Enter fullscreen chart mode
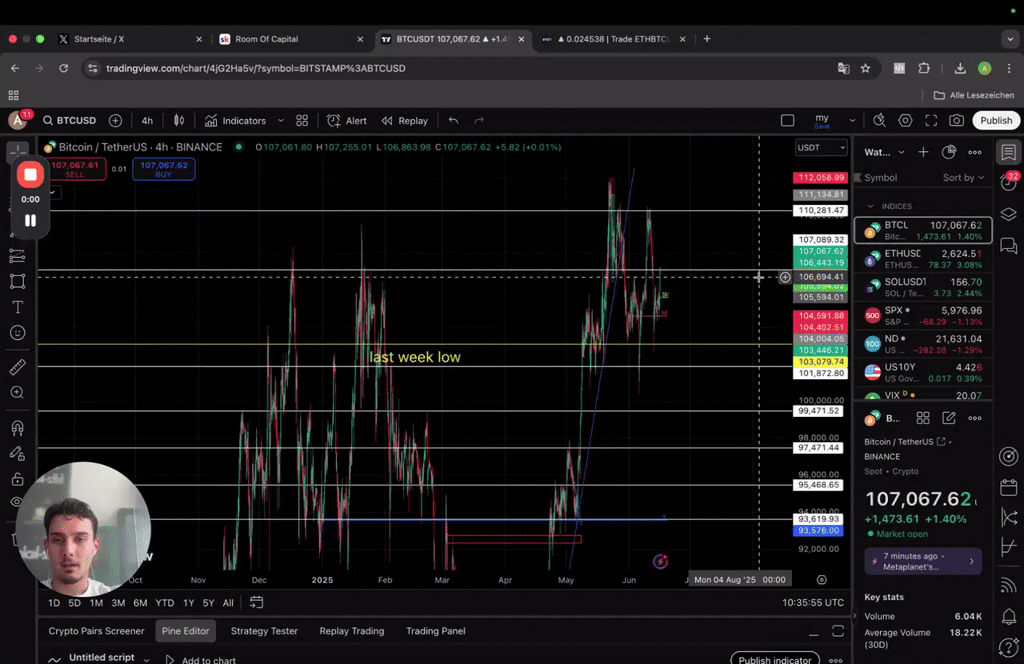 tap(931, 121)
